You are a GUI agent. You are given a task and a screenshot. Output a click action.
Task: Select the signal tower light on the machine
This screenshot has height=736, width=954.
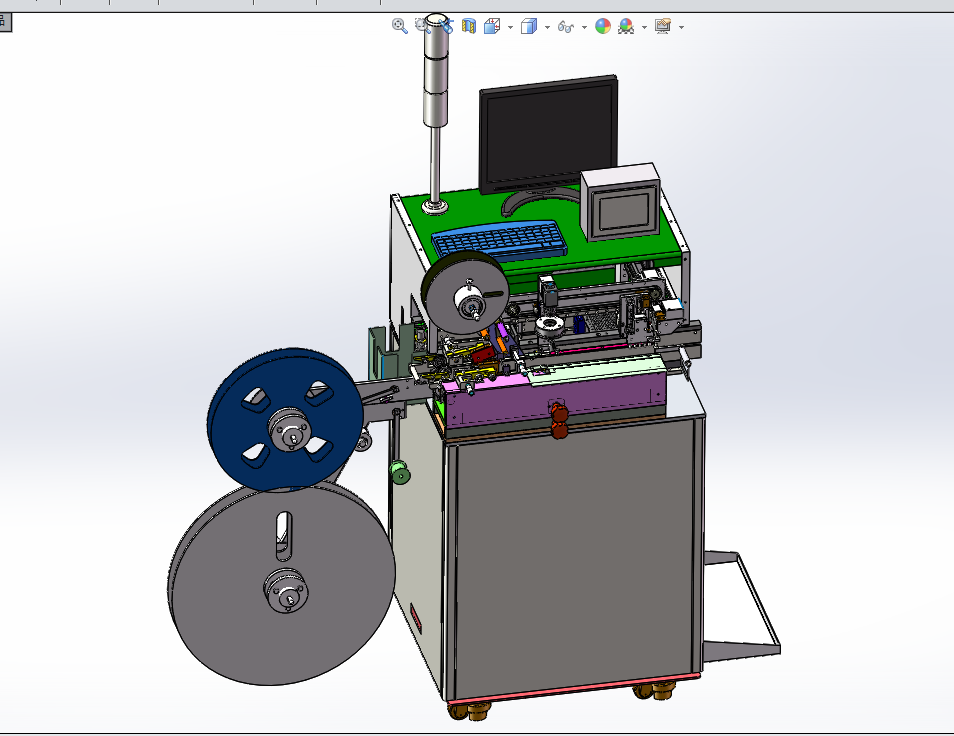click(x=435, y=73)
